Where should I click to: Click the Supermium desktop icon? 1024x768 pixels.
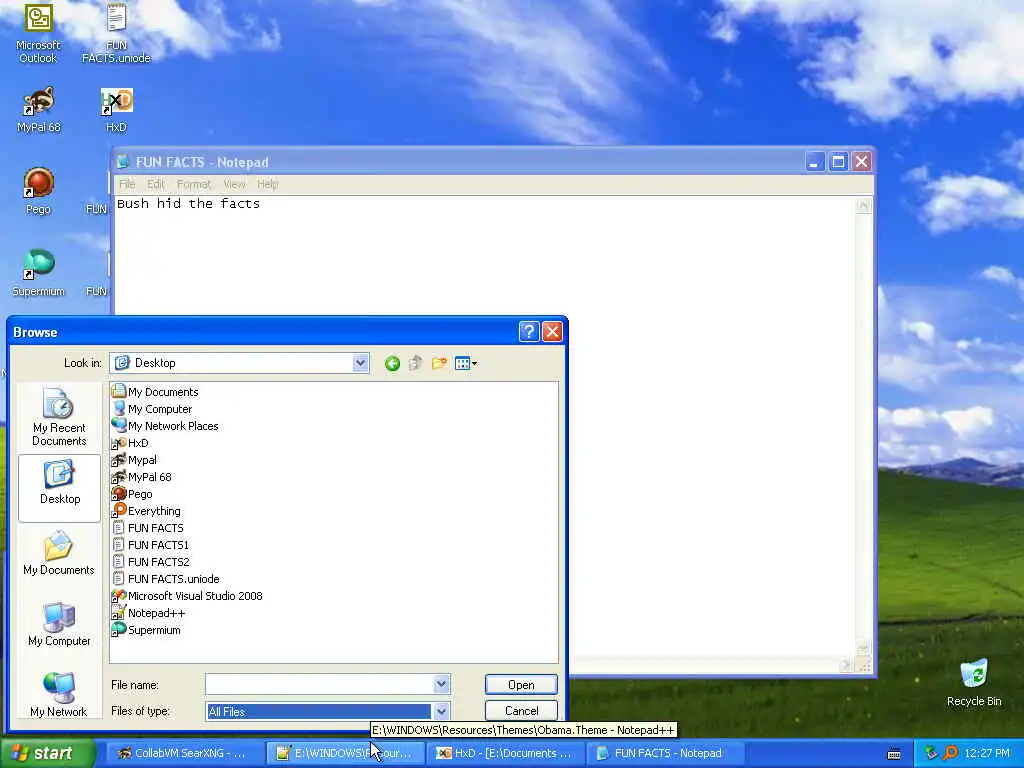pyautogui.click(x=39, y=274)
